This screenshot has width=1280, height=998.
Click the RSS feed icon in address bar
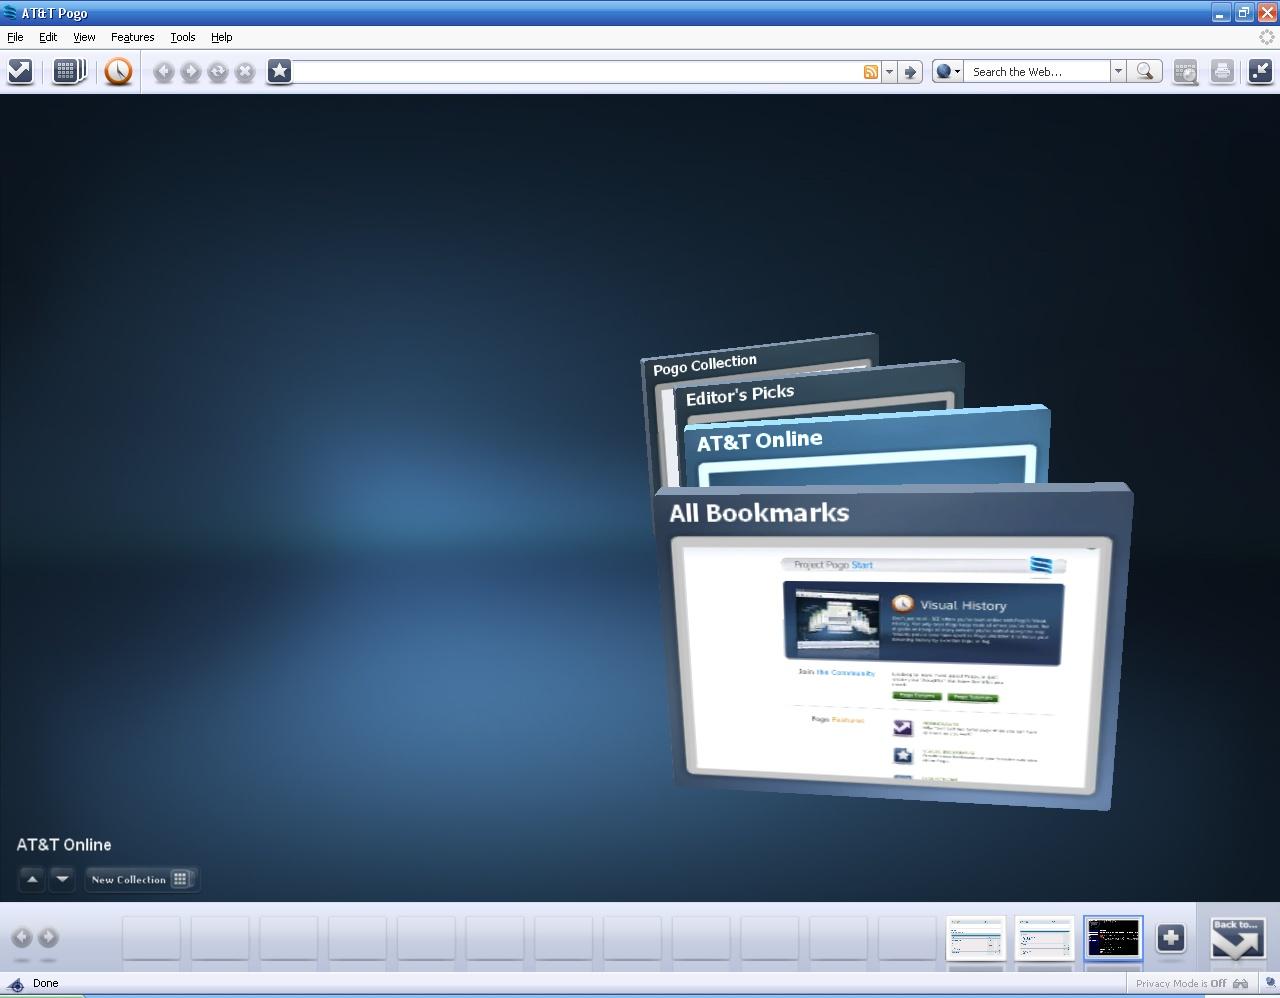click(x=871, y=72)
